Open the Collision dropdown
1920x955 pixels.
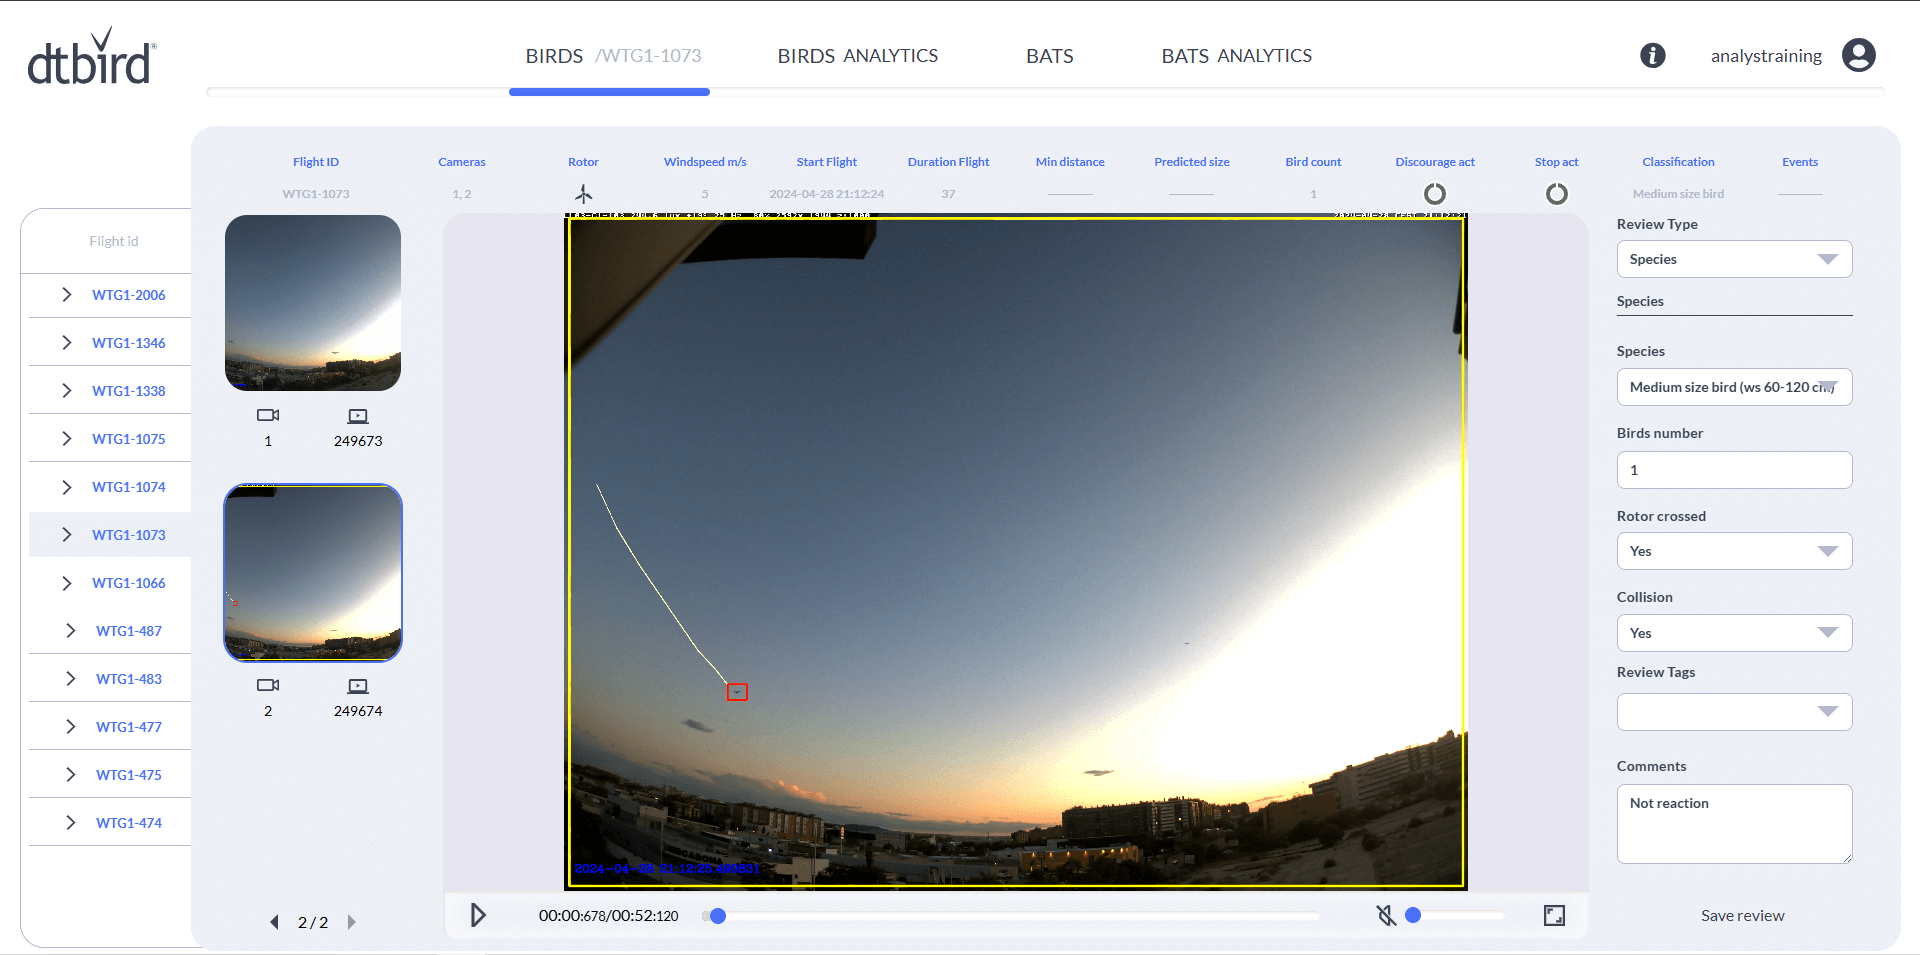pos(1734,633)
